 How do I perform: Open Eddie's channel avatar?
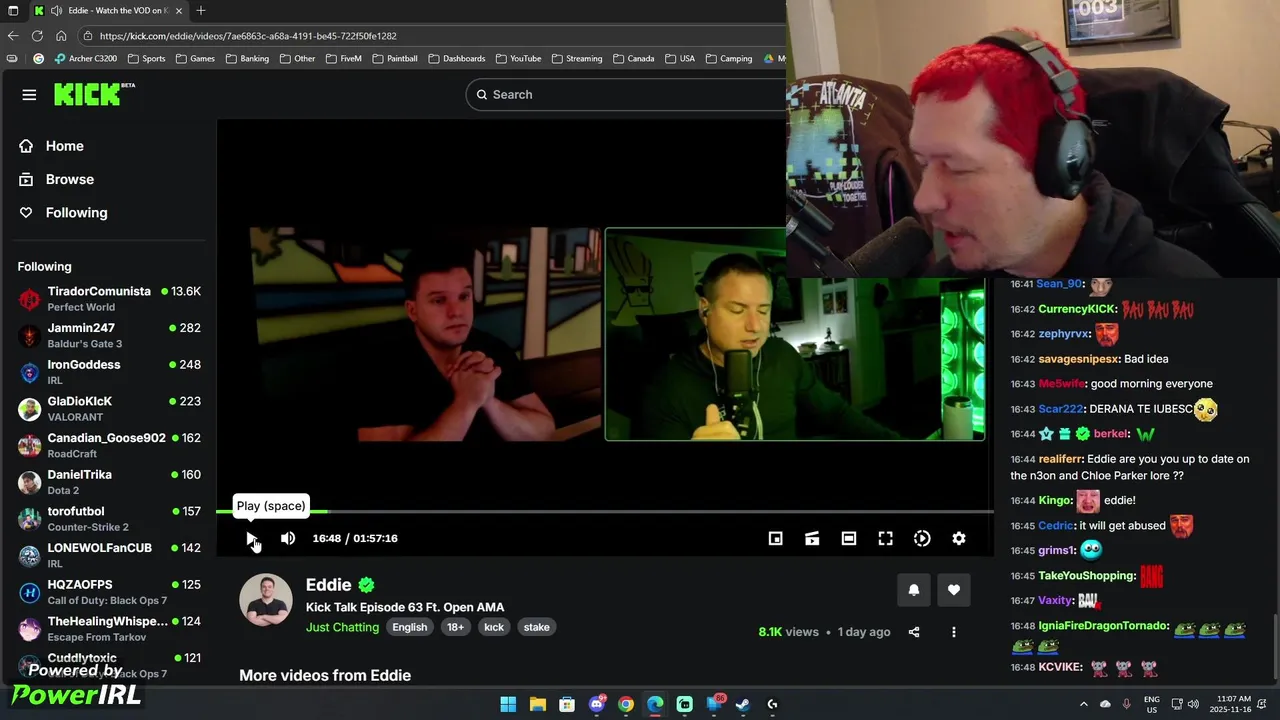click(x=266, y=600)
